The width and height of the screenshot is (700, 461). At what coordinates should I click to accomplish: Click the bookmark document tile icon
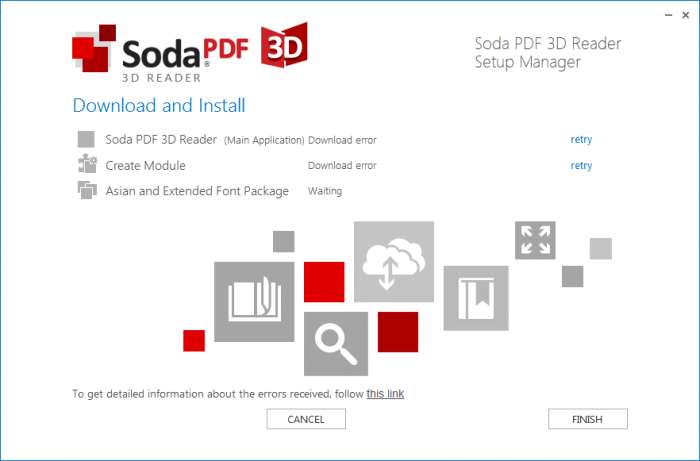click(476, 298)
